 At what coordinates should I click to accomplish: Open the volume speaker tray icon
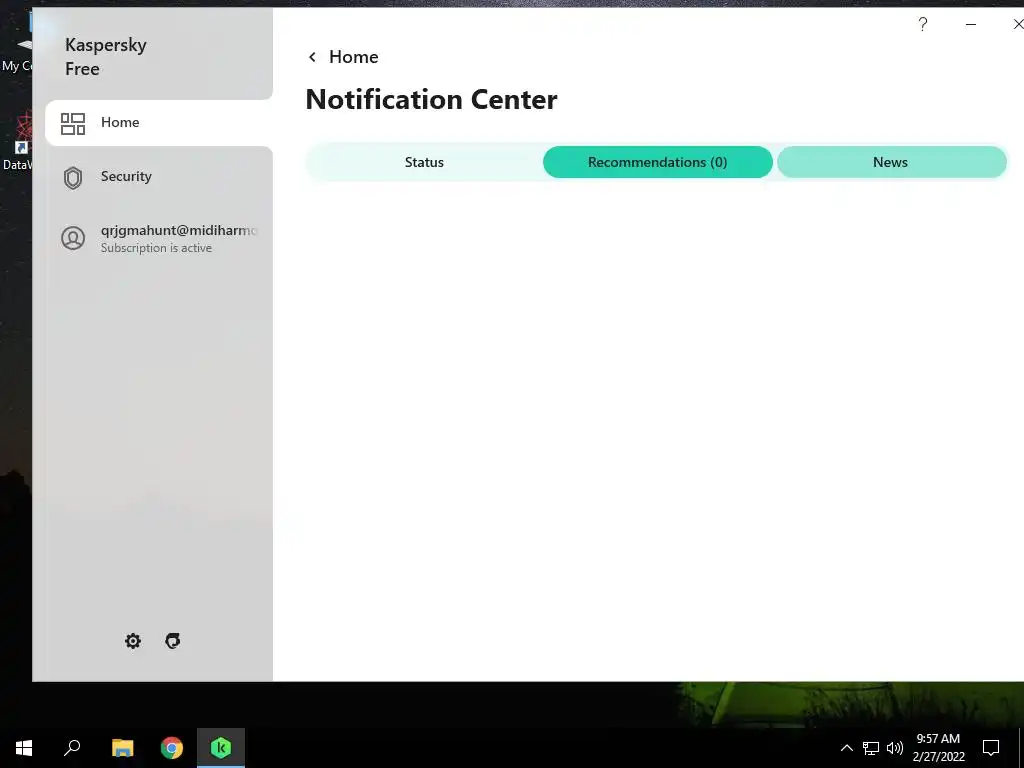[895, 748]
